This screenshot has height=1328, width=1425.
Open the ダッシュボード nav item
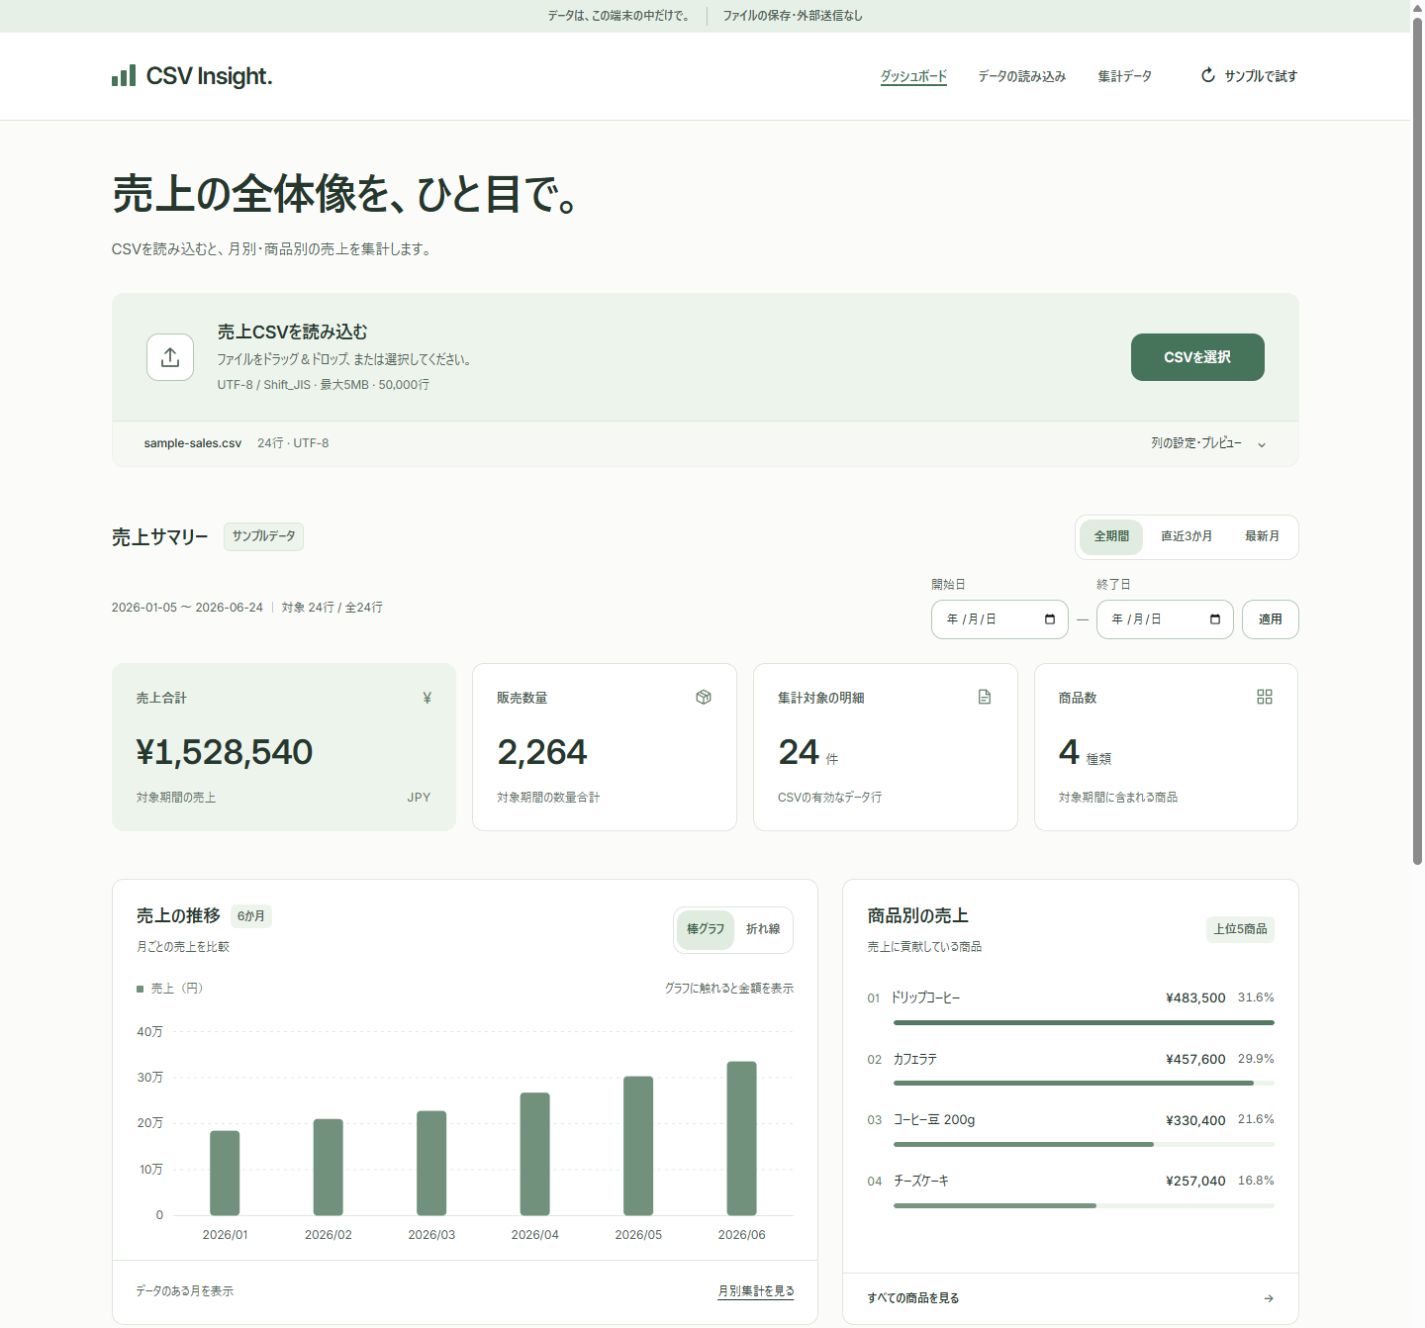pyautogui.click(x=914, y=76)
